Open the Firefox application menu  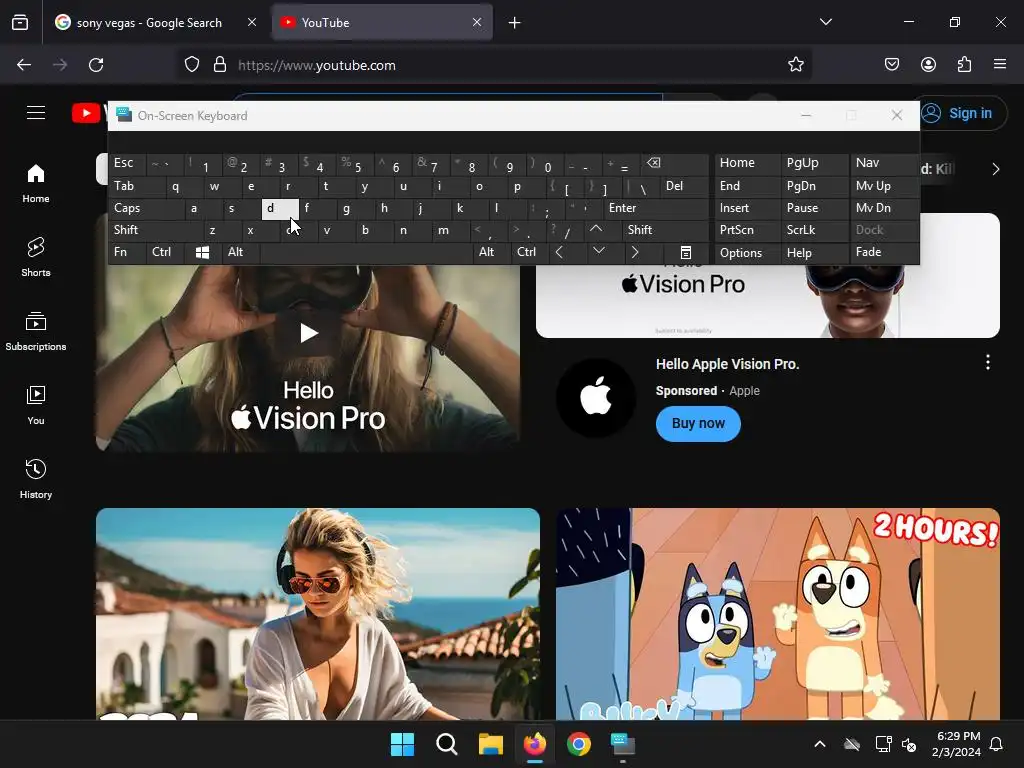[x=1000, y=65]
